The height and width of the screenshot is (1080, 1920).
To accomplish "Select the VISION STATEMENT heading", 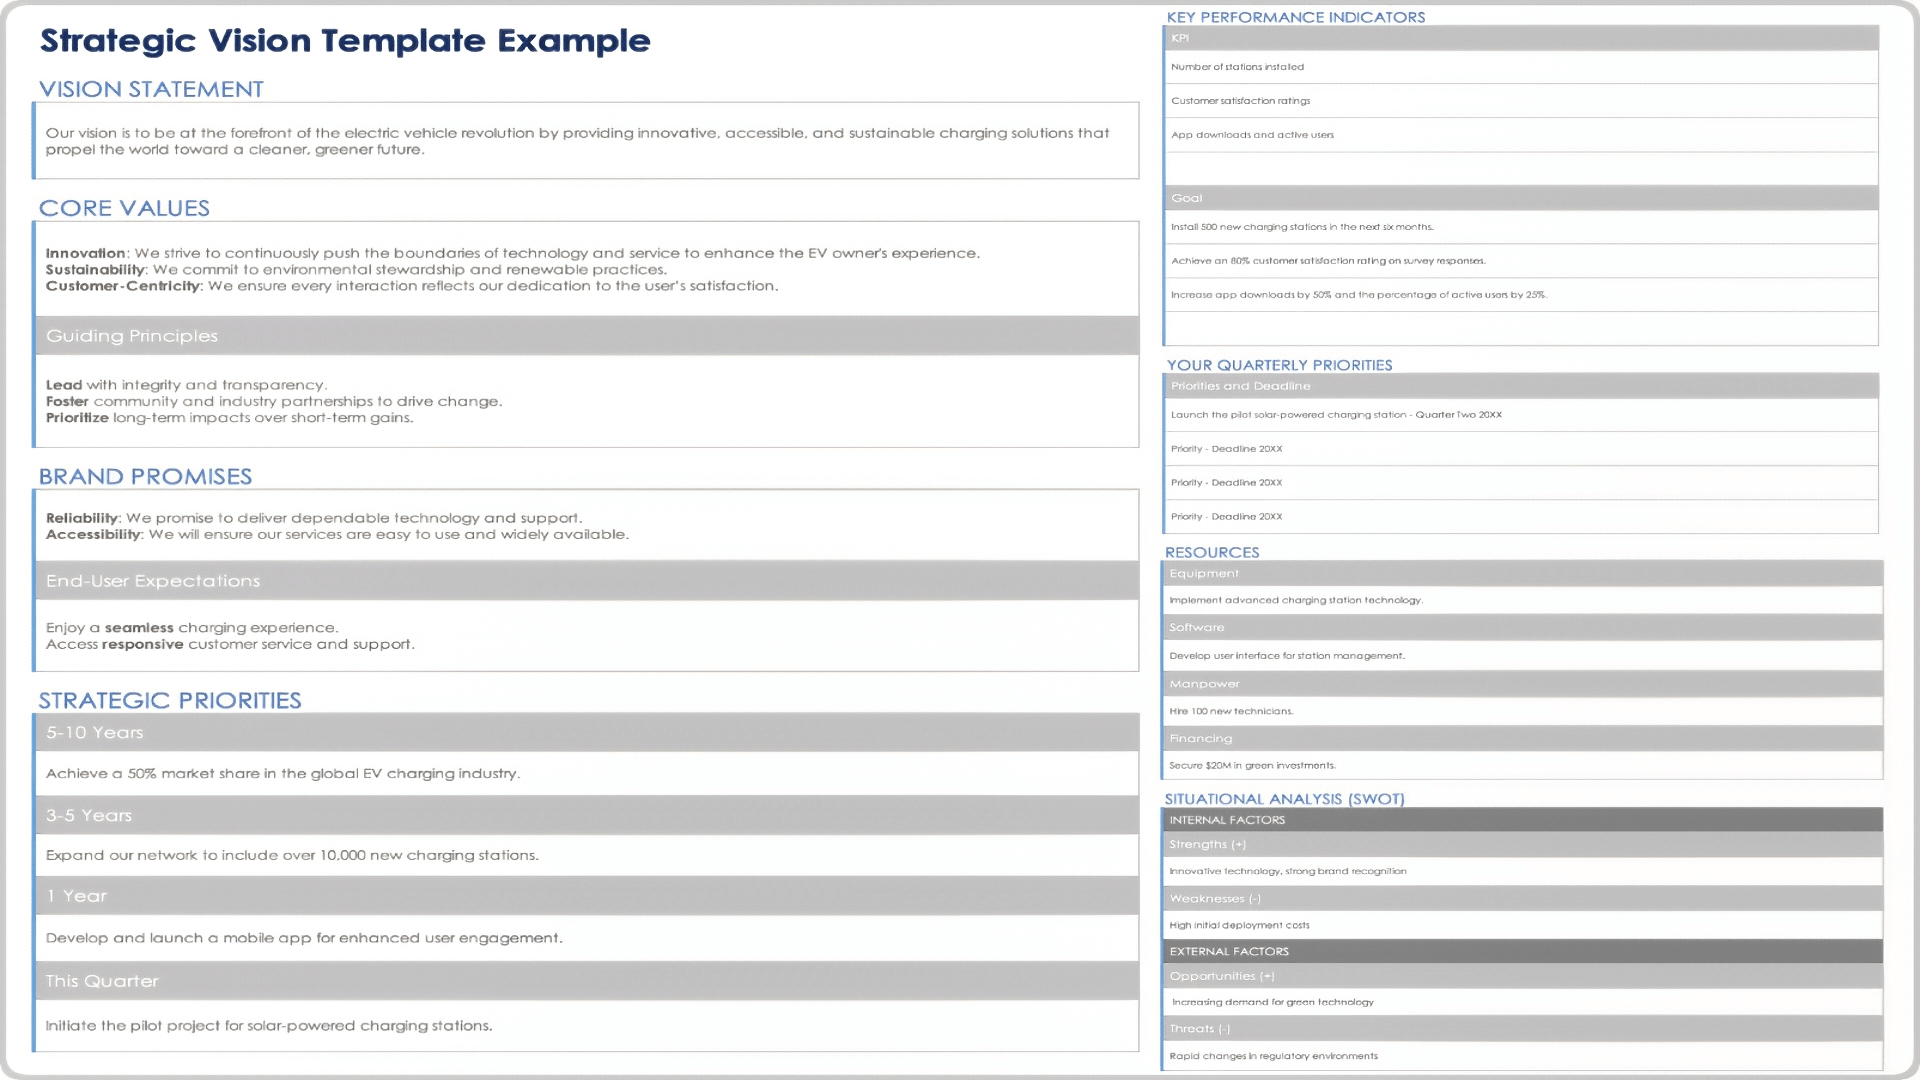I will [x=151, y=89].
